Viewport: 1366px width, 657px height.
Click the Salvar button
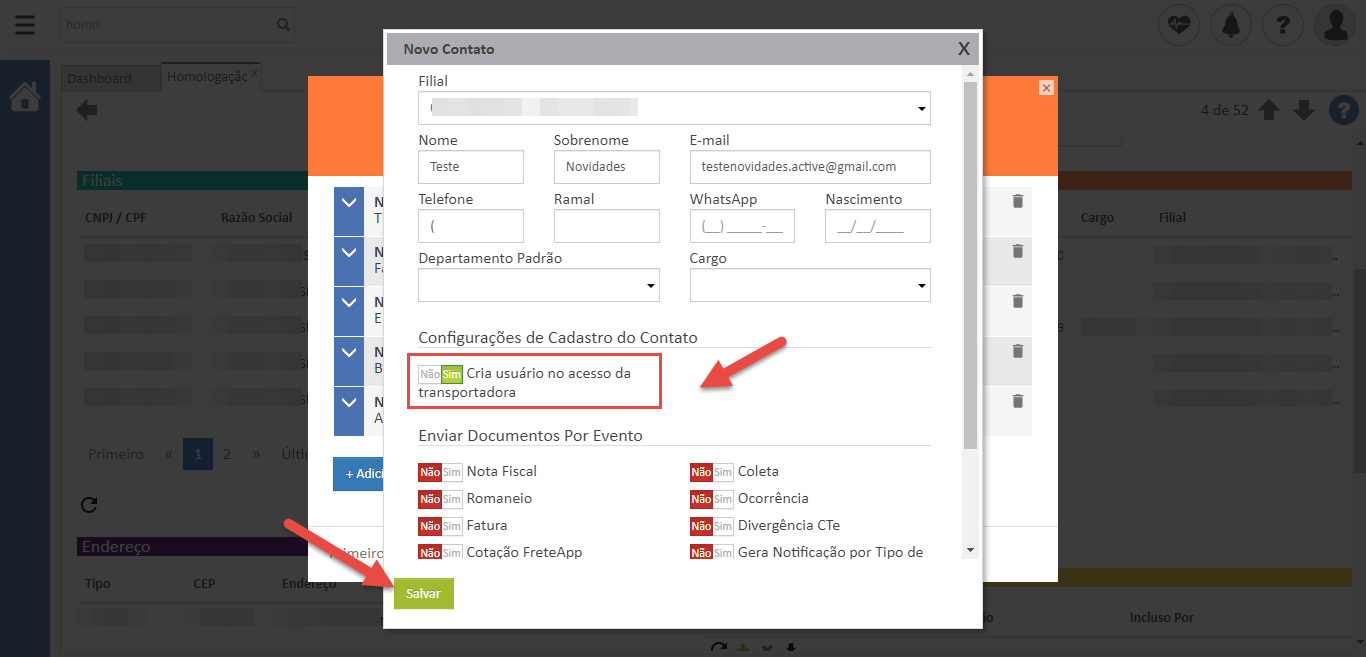[423, 593]
